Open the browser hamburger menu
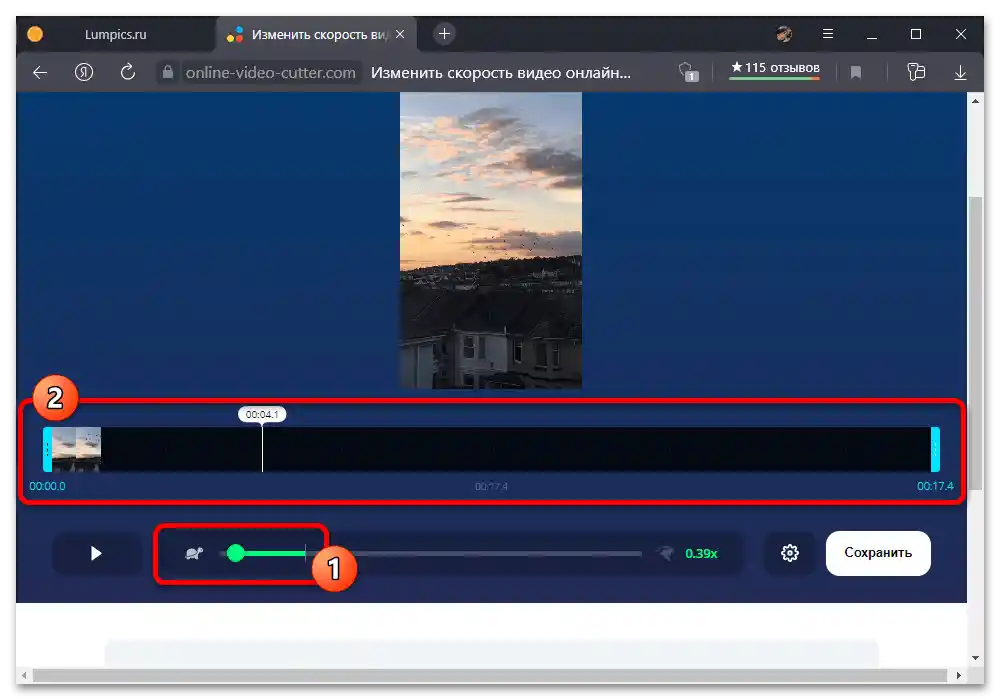1000x700 pixels. (828, 34)
